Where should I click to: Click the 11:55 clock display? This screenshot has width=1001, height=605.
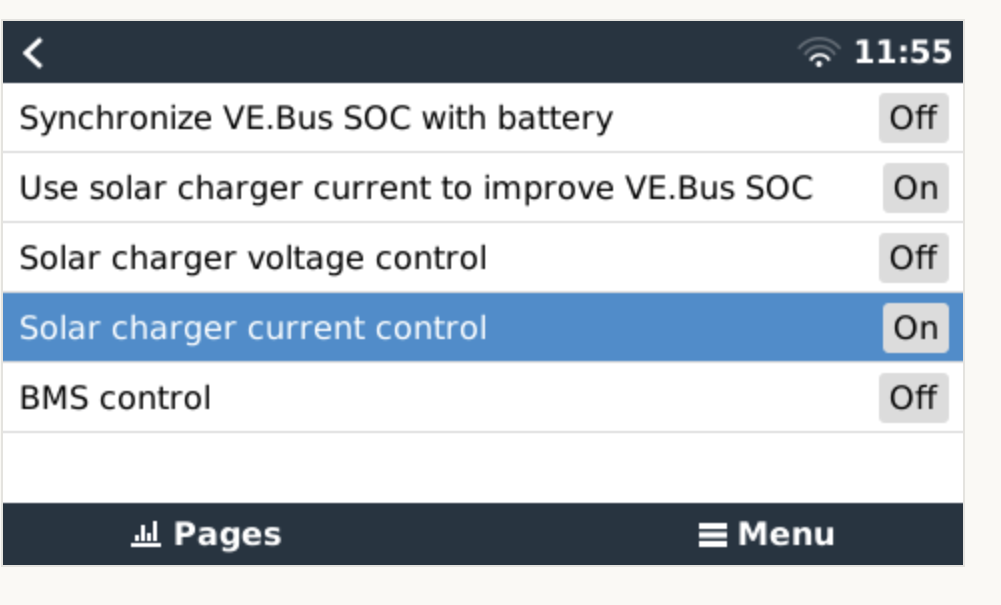pos(902,53)
